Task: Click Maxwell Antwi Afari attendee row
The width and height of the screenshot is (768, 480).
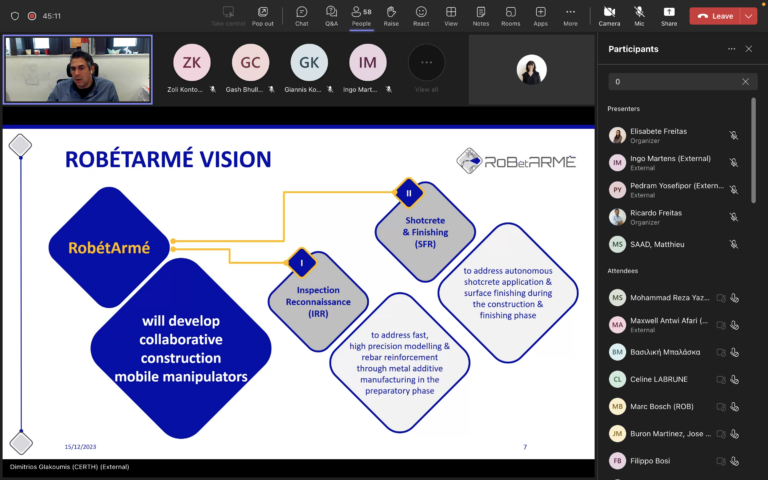Action: tap(674, 325)
